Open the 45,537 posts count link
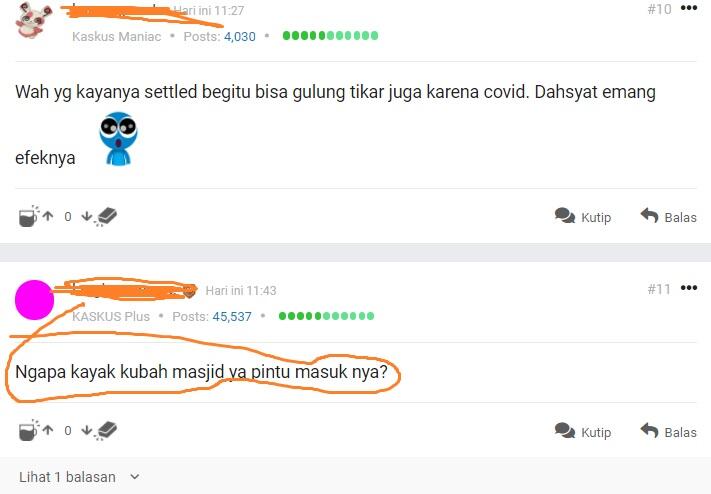Image resolution: width=711 pixels, height=494 pixels. click(x=232, y=316)
